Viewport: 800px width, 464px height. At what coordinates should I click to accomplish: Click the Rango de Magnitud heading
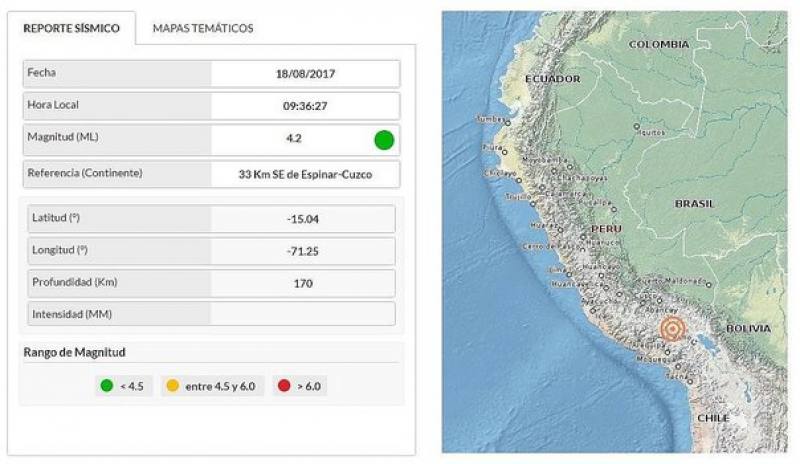coord(74,352)
